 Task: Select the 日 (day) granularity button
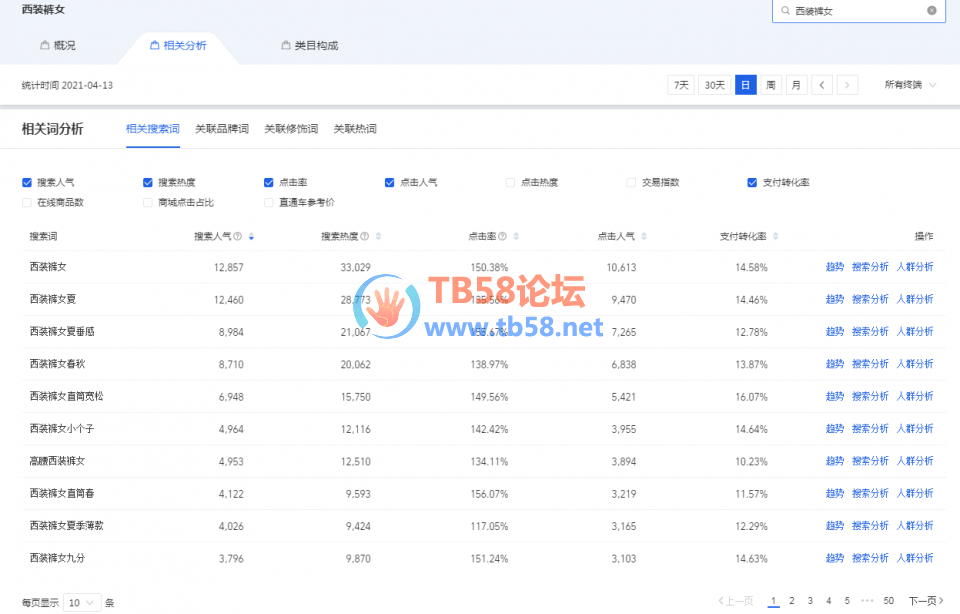pos(745,85)
